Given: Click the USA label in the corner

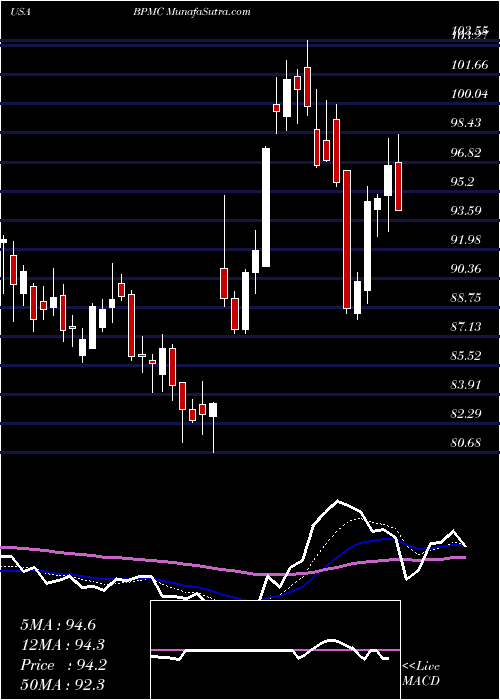Looking at the screenshot, I should pos(20,12).
